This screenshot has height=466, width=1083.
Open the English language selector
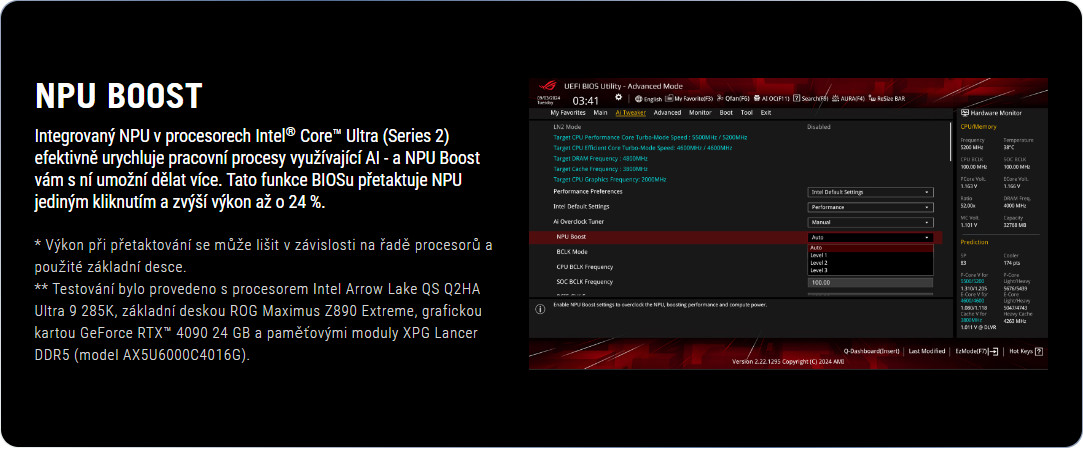pos(651,99)
